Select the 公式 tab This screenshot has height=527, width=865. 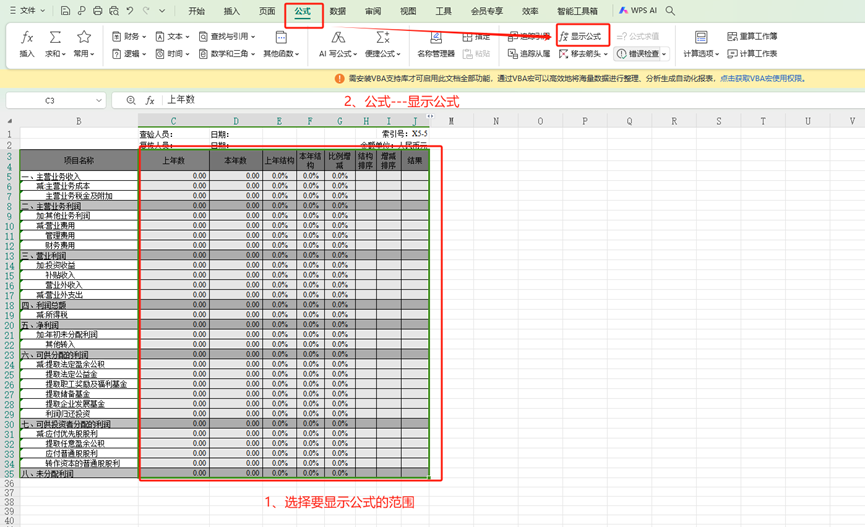pos(302,11)
